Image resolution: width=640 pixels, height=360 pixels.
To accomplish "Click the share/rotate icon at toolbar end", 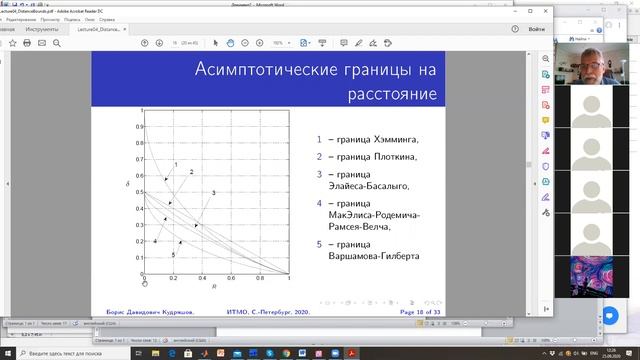I will point(388,43).
